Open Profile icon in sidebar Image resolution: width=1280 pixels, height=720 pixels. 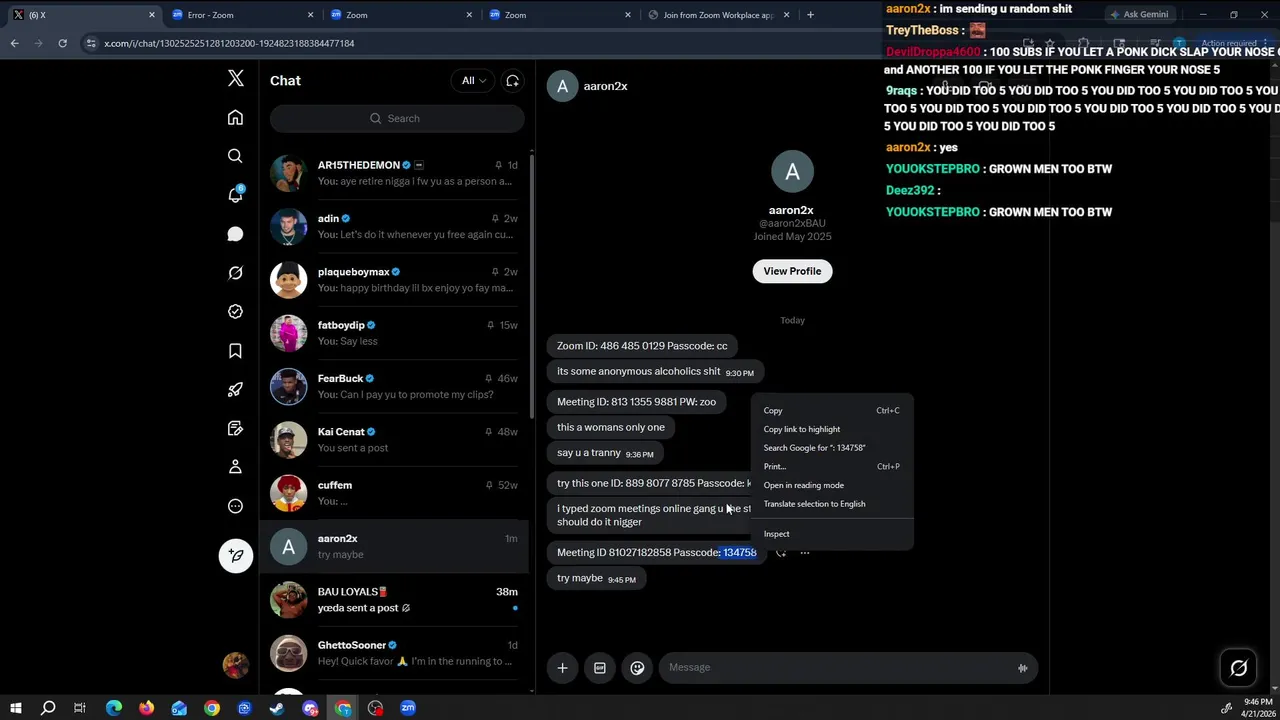tap(235, 467)
